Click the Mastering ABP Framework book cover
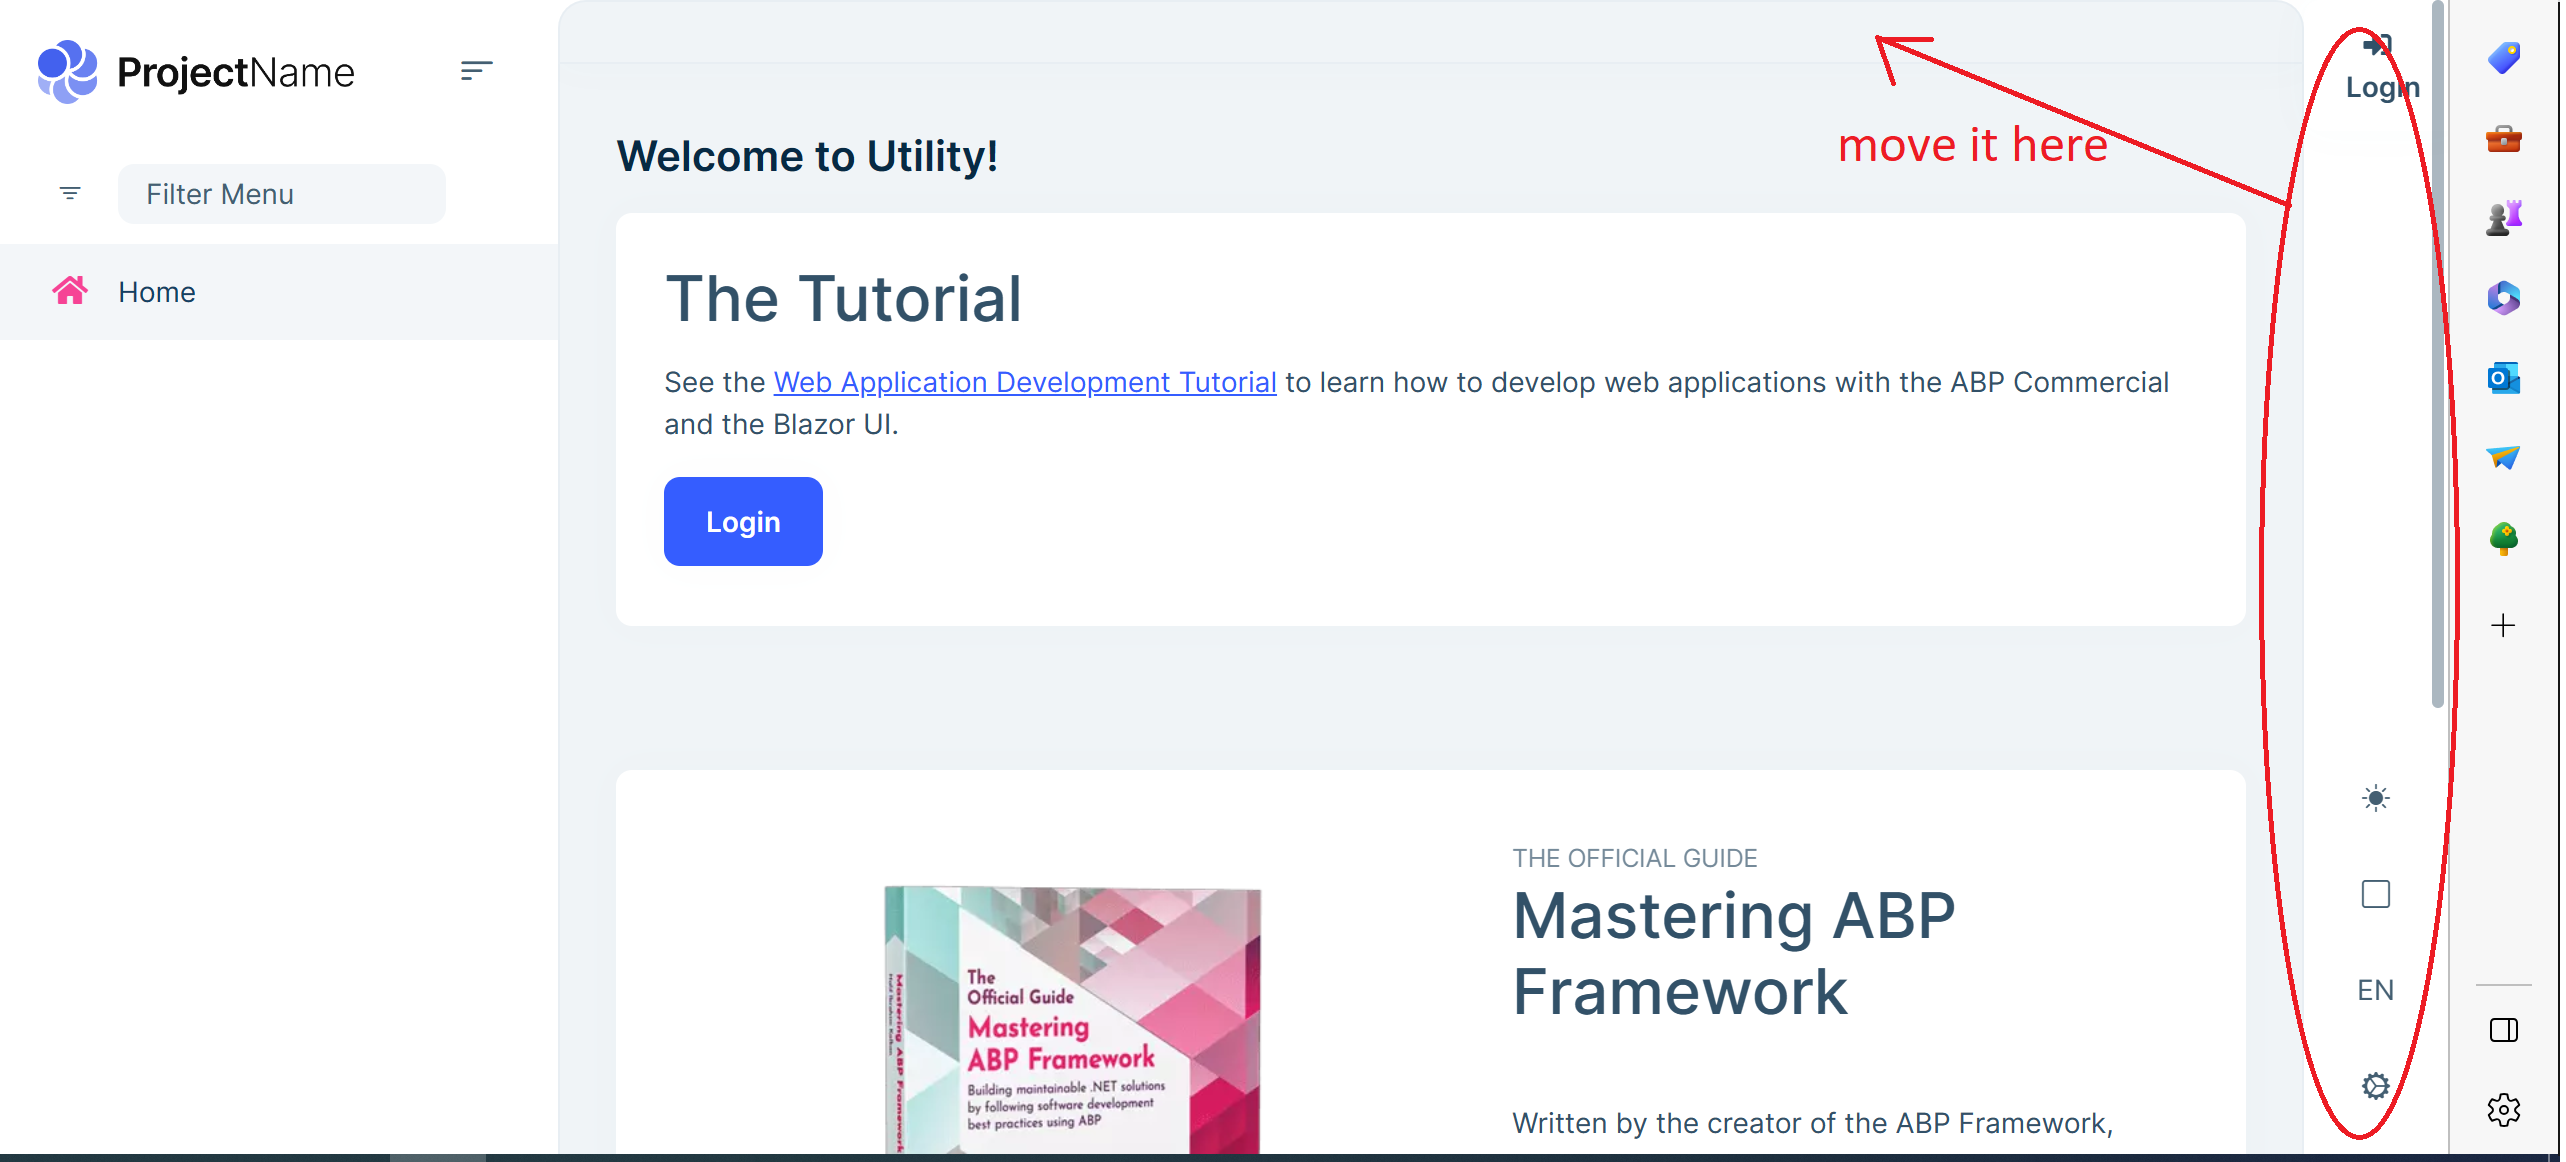Screen dimensions: 2566x1162 pos(1072,1020)
